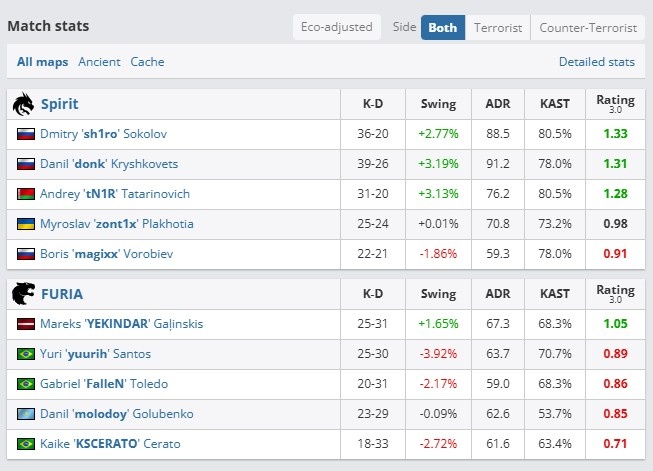Click YEKINDAR's +1.65% swing value
This screenshot has height=471, width=653.
438,324
